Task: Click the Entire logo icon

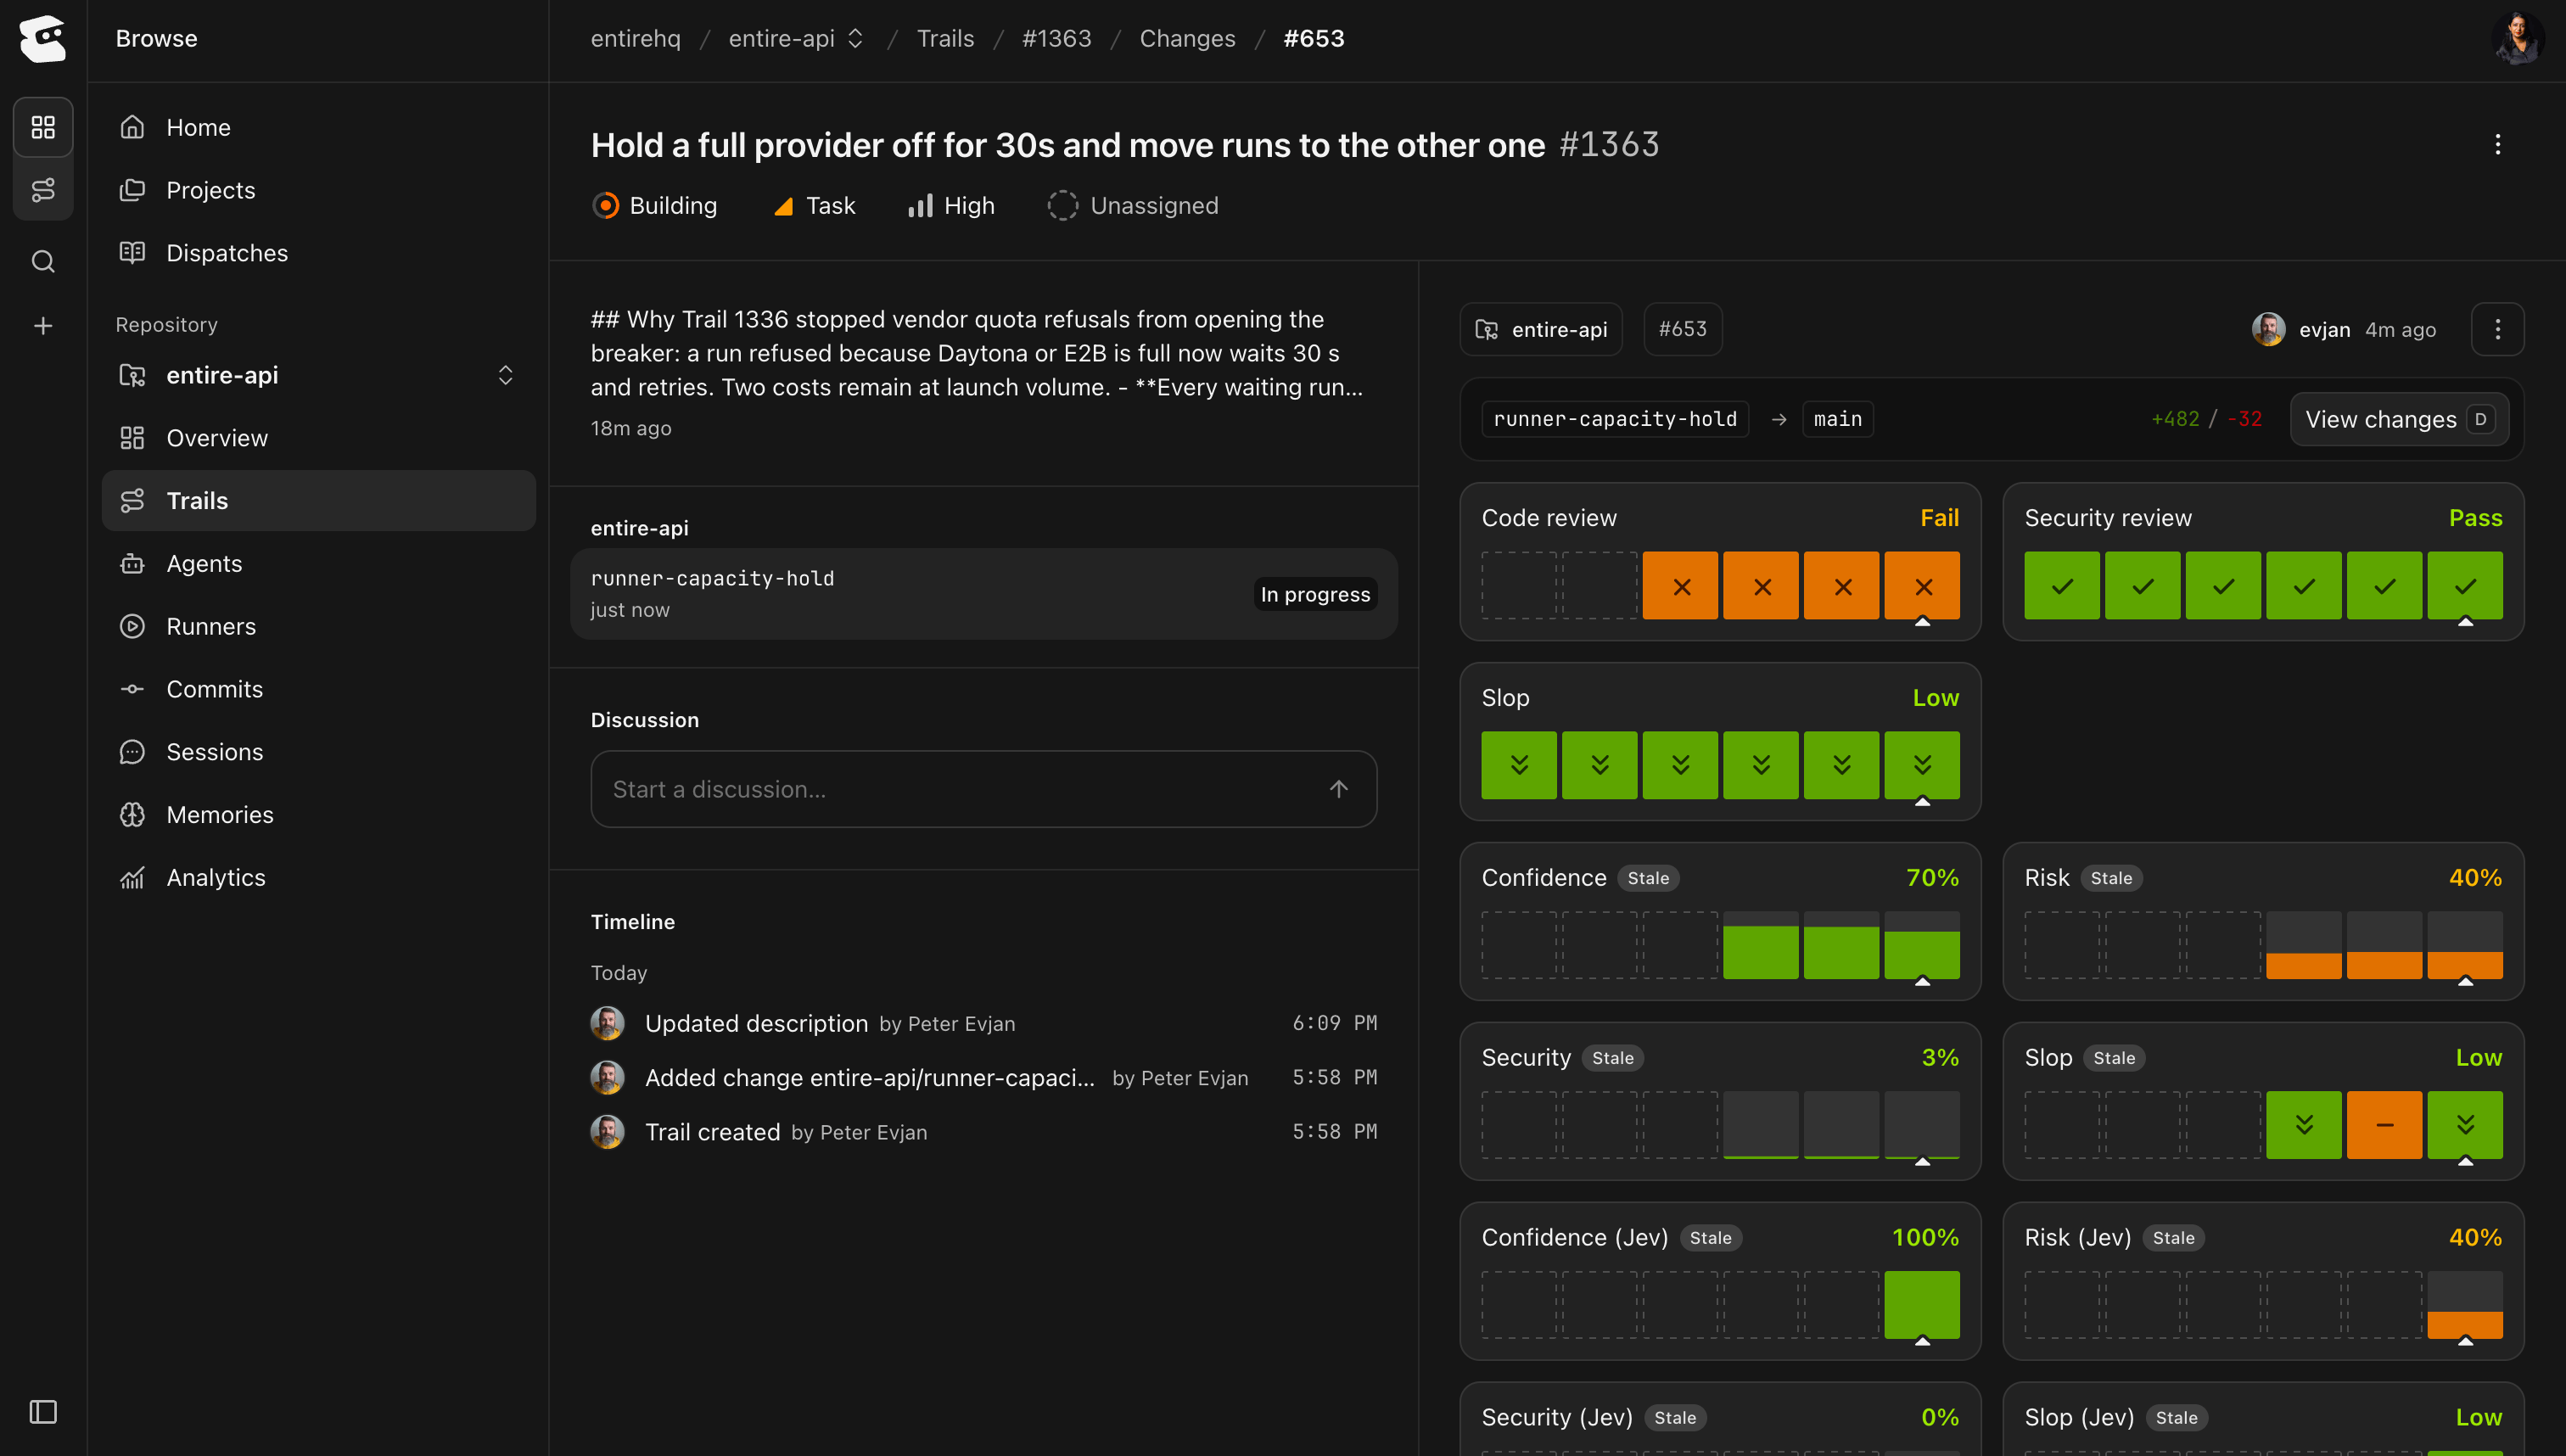Action: [x=42, y=38]
